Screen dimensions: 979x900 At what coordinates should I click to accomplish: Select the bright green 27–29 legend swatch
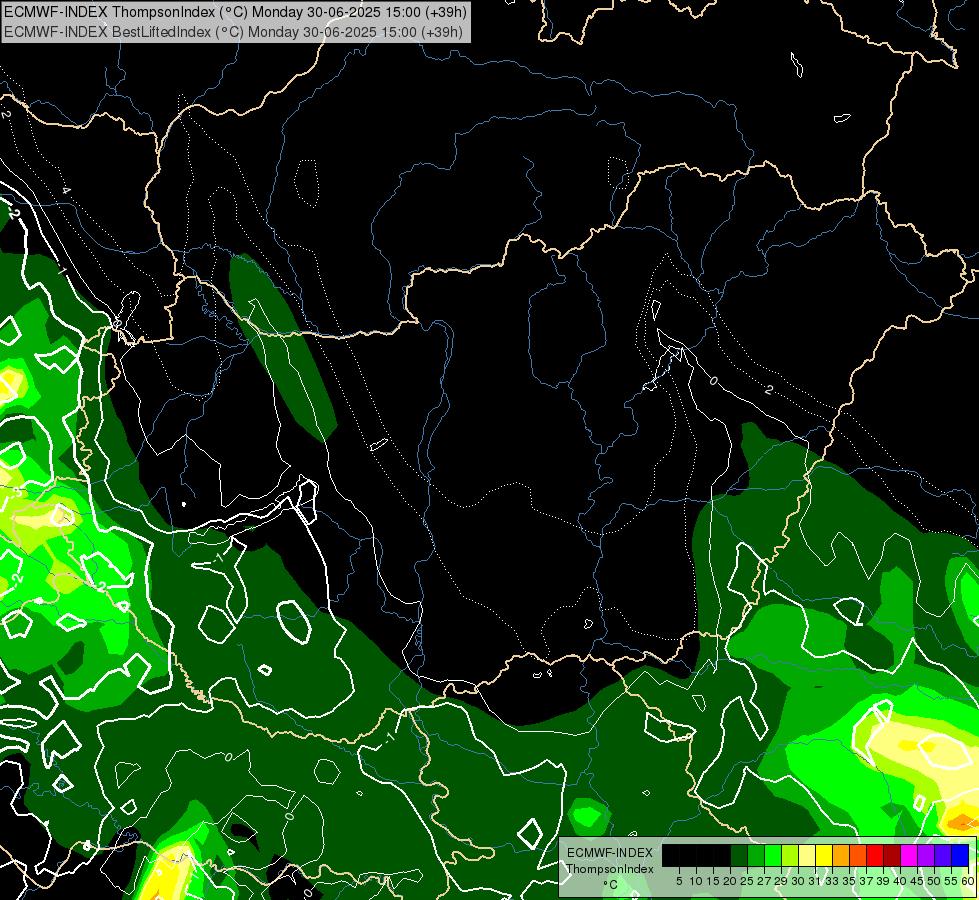[773, 855]
